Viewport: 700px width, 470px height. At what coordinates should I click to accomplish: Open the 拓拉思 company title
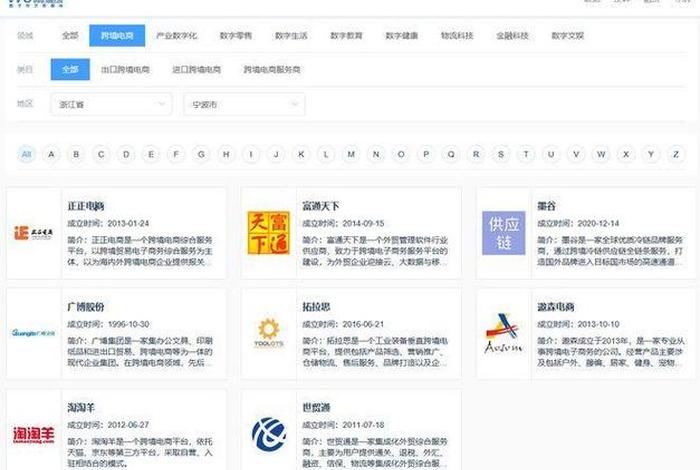(316, 307)
